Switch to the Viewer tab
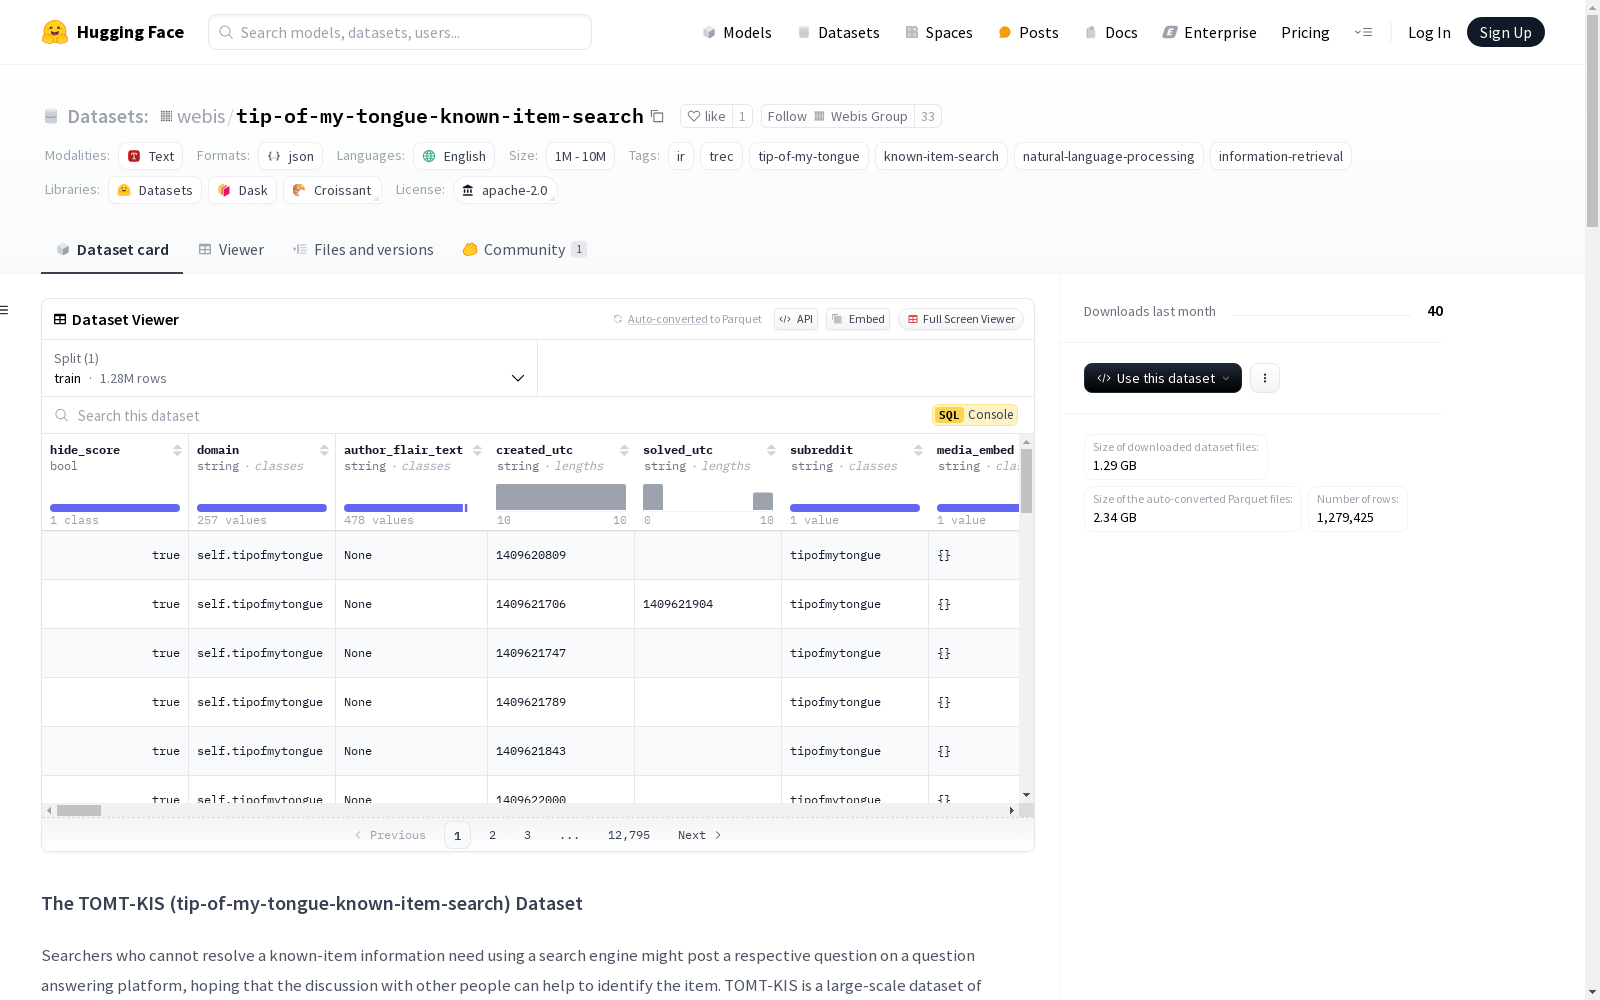 [x=231, y=250]
